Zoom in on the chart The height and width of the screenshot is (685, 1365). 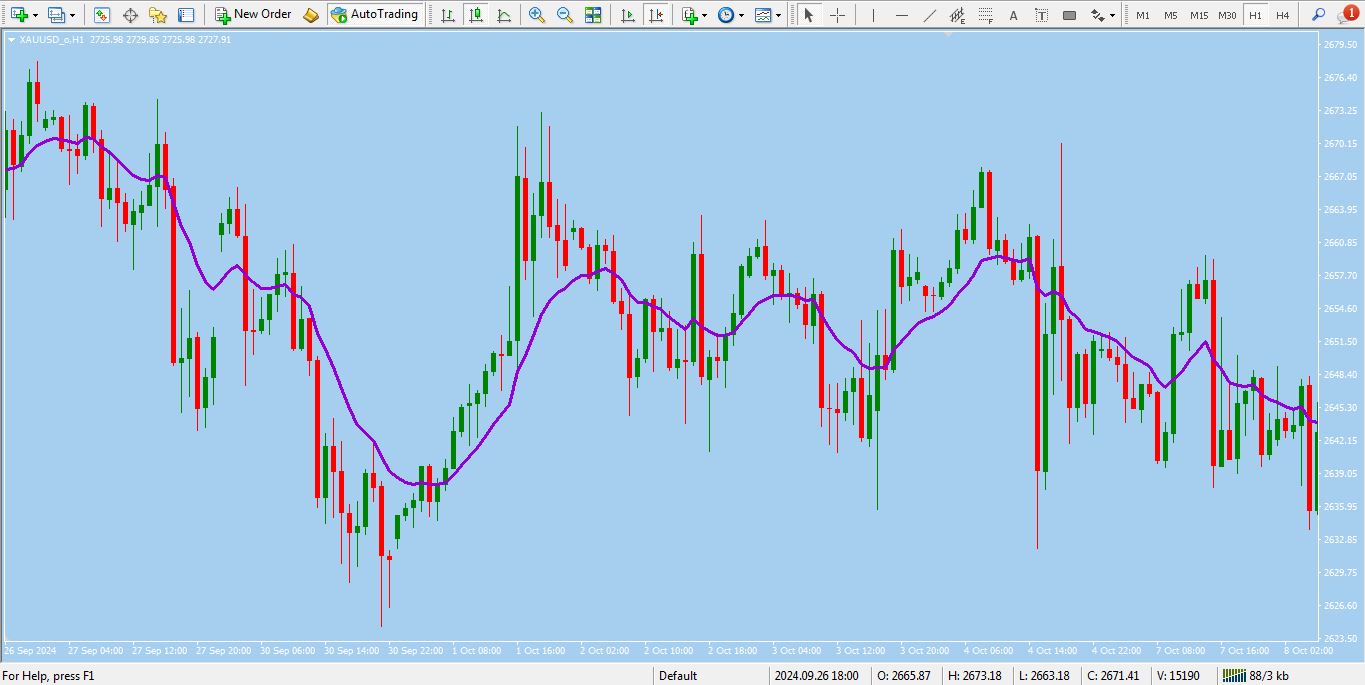tap(537, 15)
